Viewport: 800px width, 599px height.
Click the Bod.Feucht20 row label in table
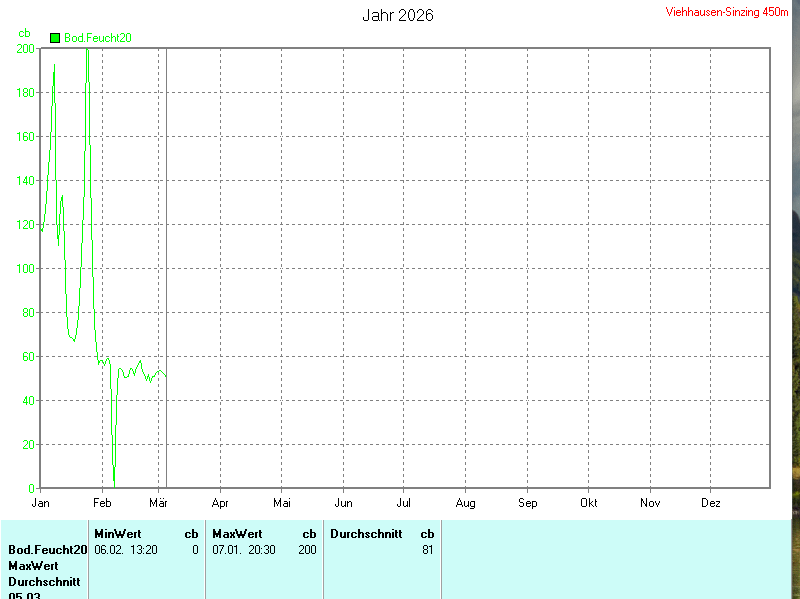48,550
